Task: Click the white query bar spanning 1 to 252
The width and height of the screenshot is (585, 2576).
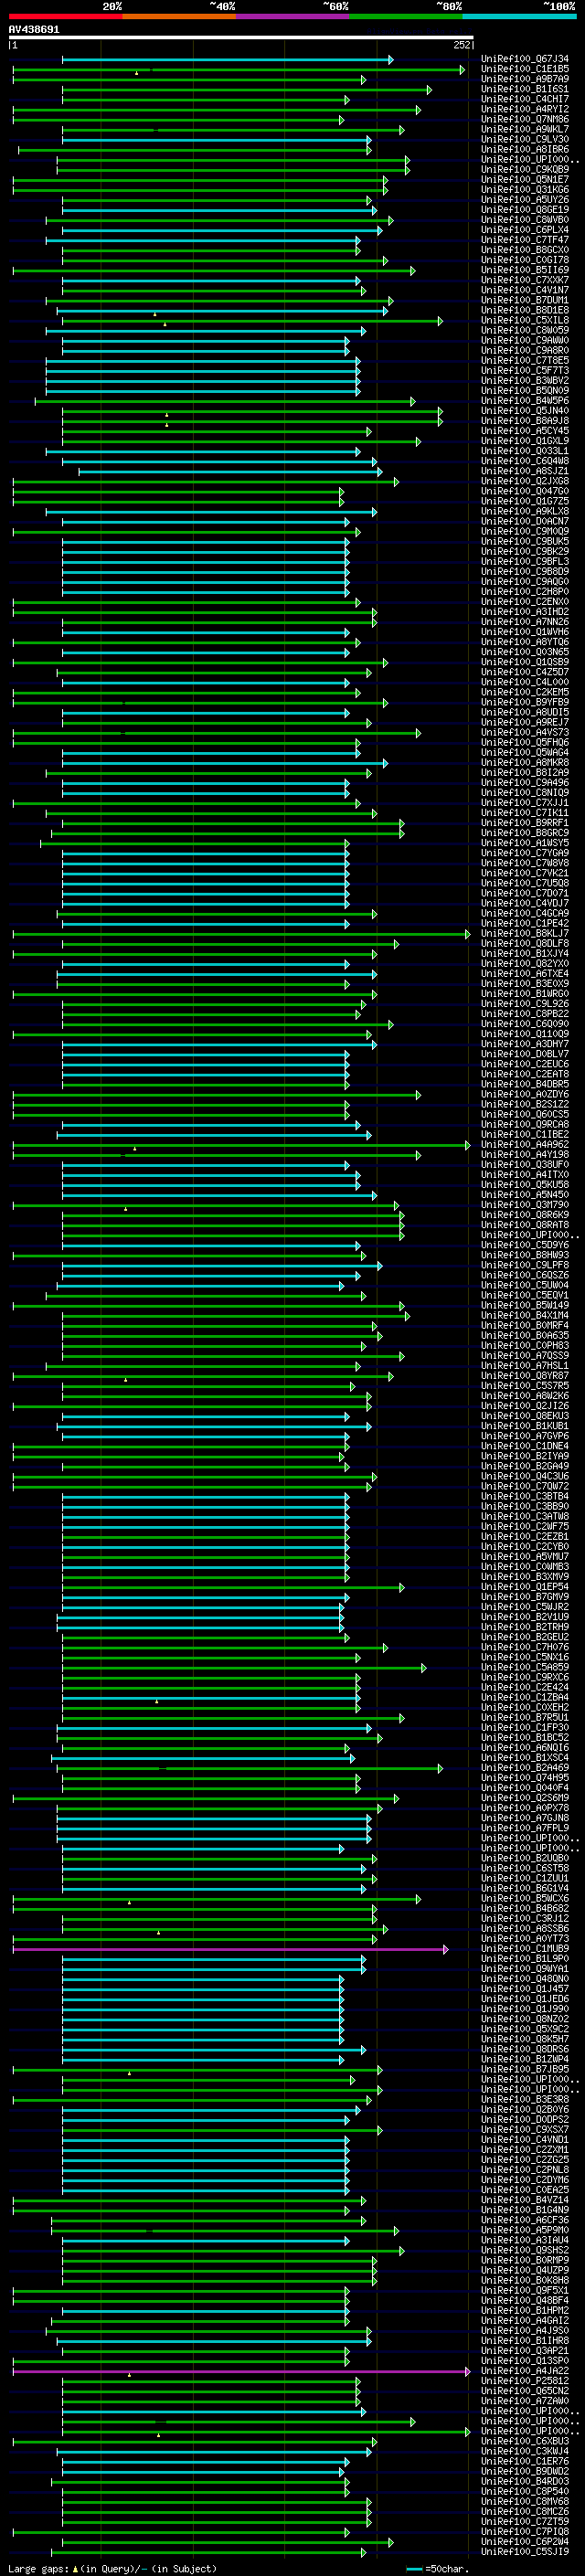Action: coord(241,38)
